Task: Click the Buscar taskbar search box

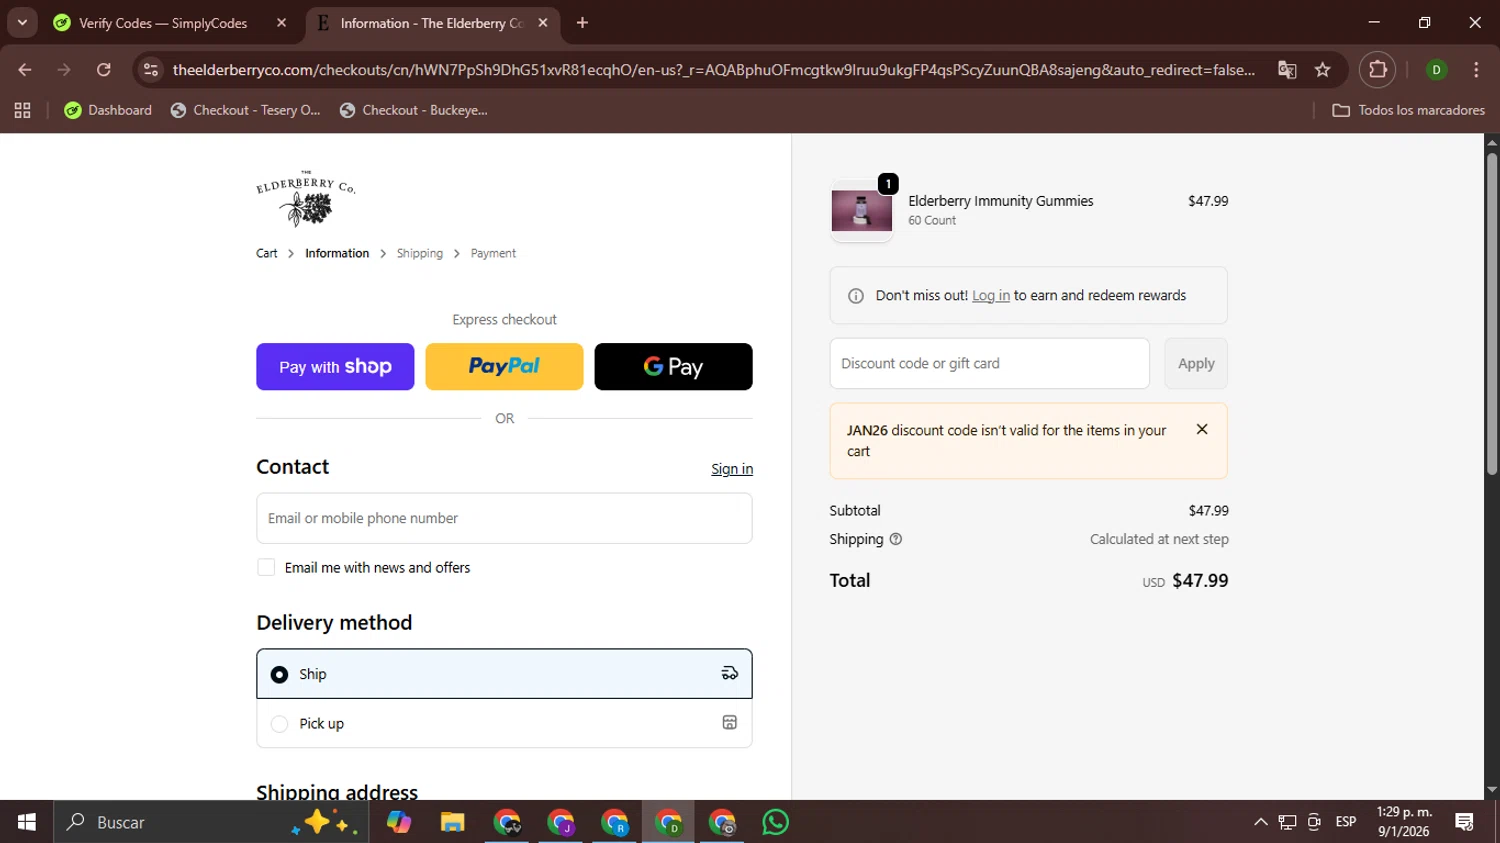Action: tap(212, 822)
